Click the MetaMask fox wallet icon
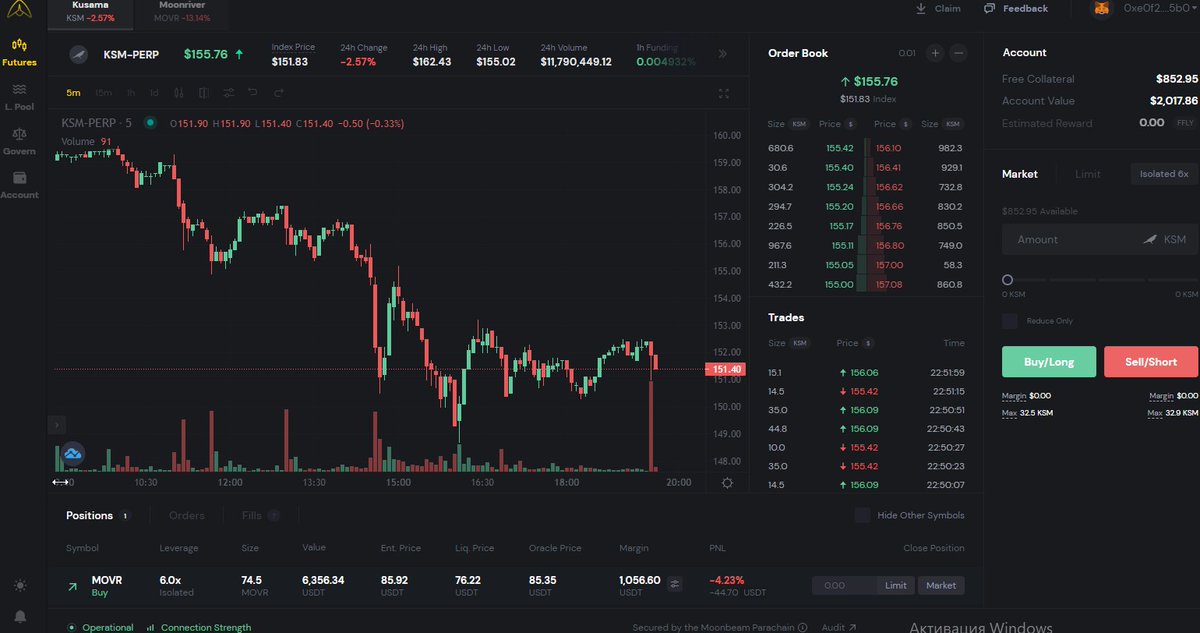 1102,8
